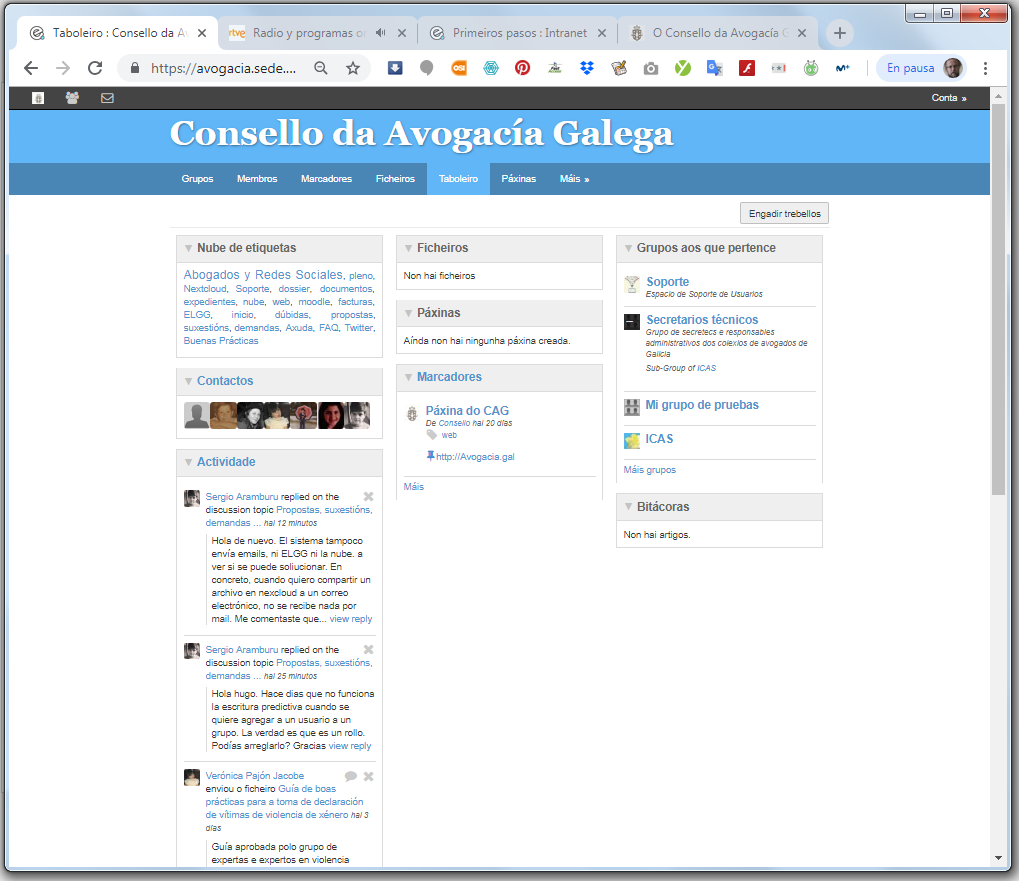
Task: Open the Pinterest extension icon
Action: [522, 68]
